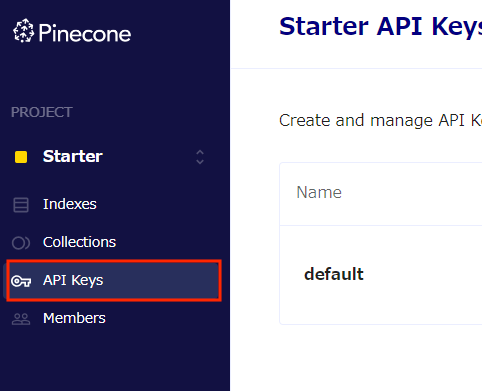The image size is (482, 391).
Task: Expand the Starter project switcher chevrons
Action: point(200,157)
